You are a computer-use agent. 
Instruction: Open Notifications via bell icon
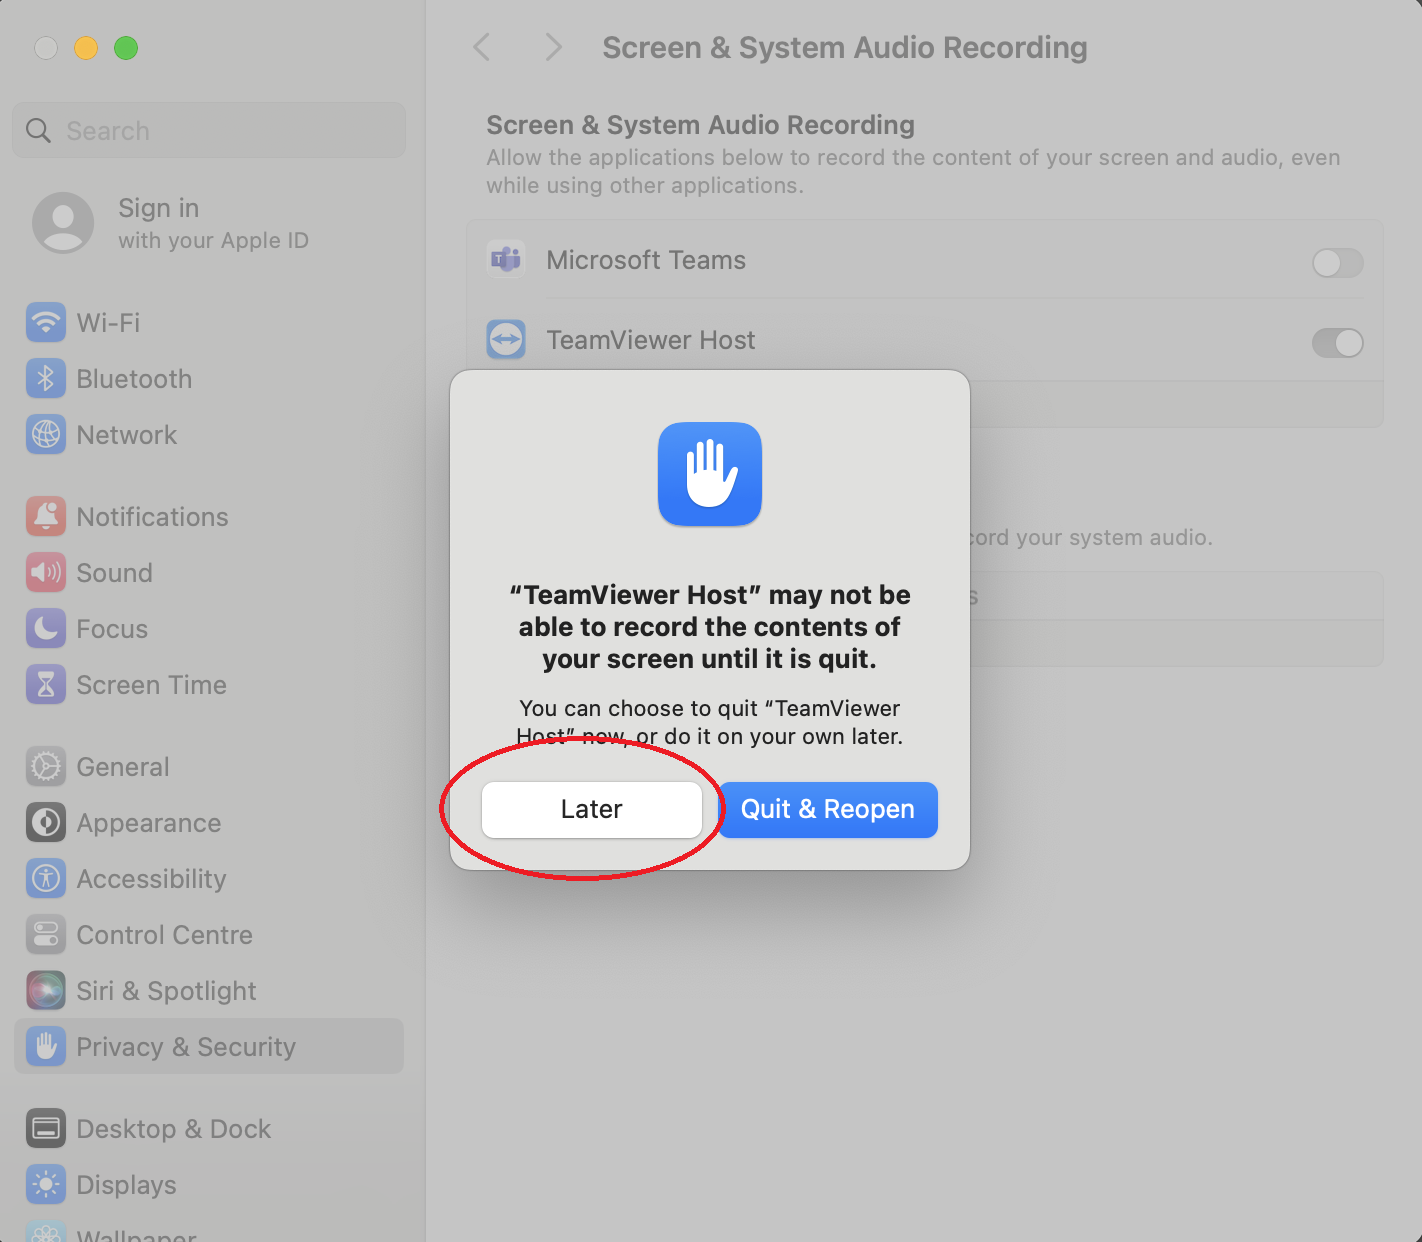click(46, 516)
